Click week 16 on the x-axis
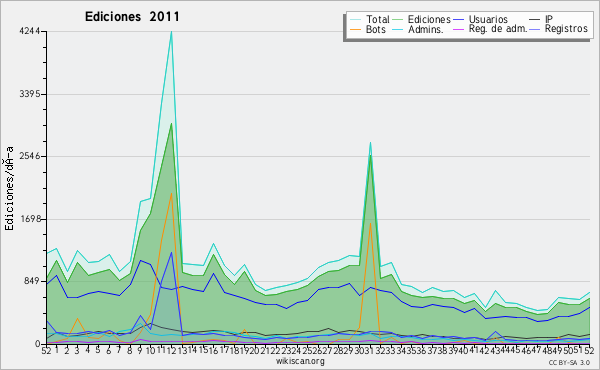 click(213, 350)
